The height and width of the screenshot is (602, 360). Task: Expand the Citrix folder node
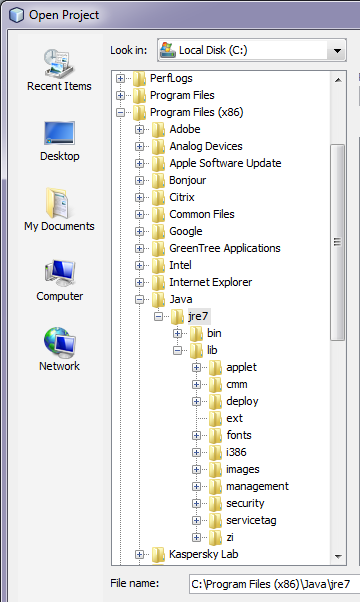139,197
